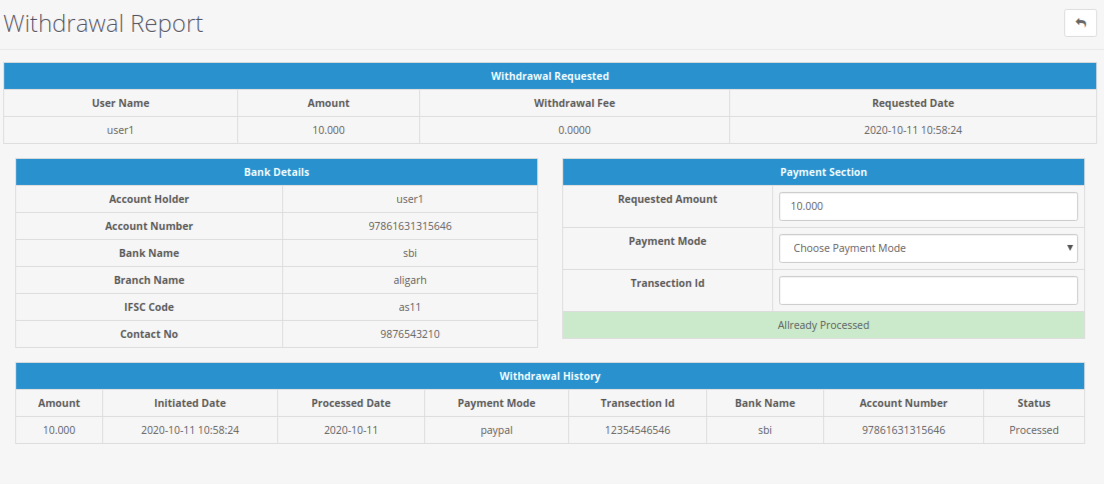Click the Withdrawal Report page title
The width and height of the screenshot is (1104, 484).
pyautogui.click(x=103, y=24)
